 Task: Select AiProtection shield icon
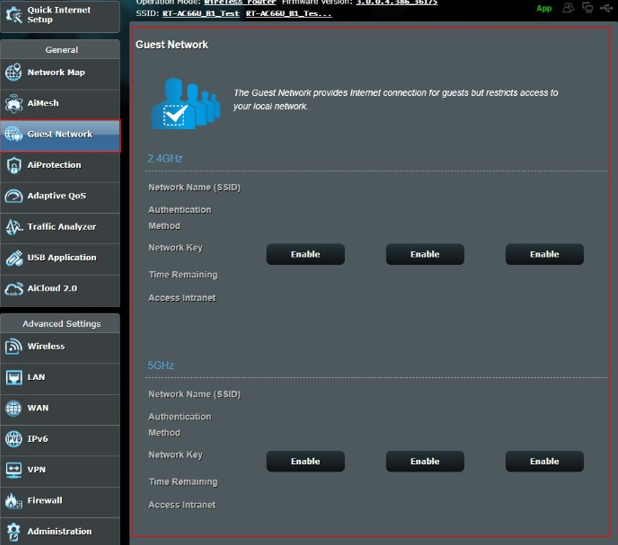coord(13,165)
